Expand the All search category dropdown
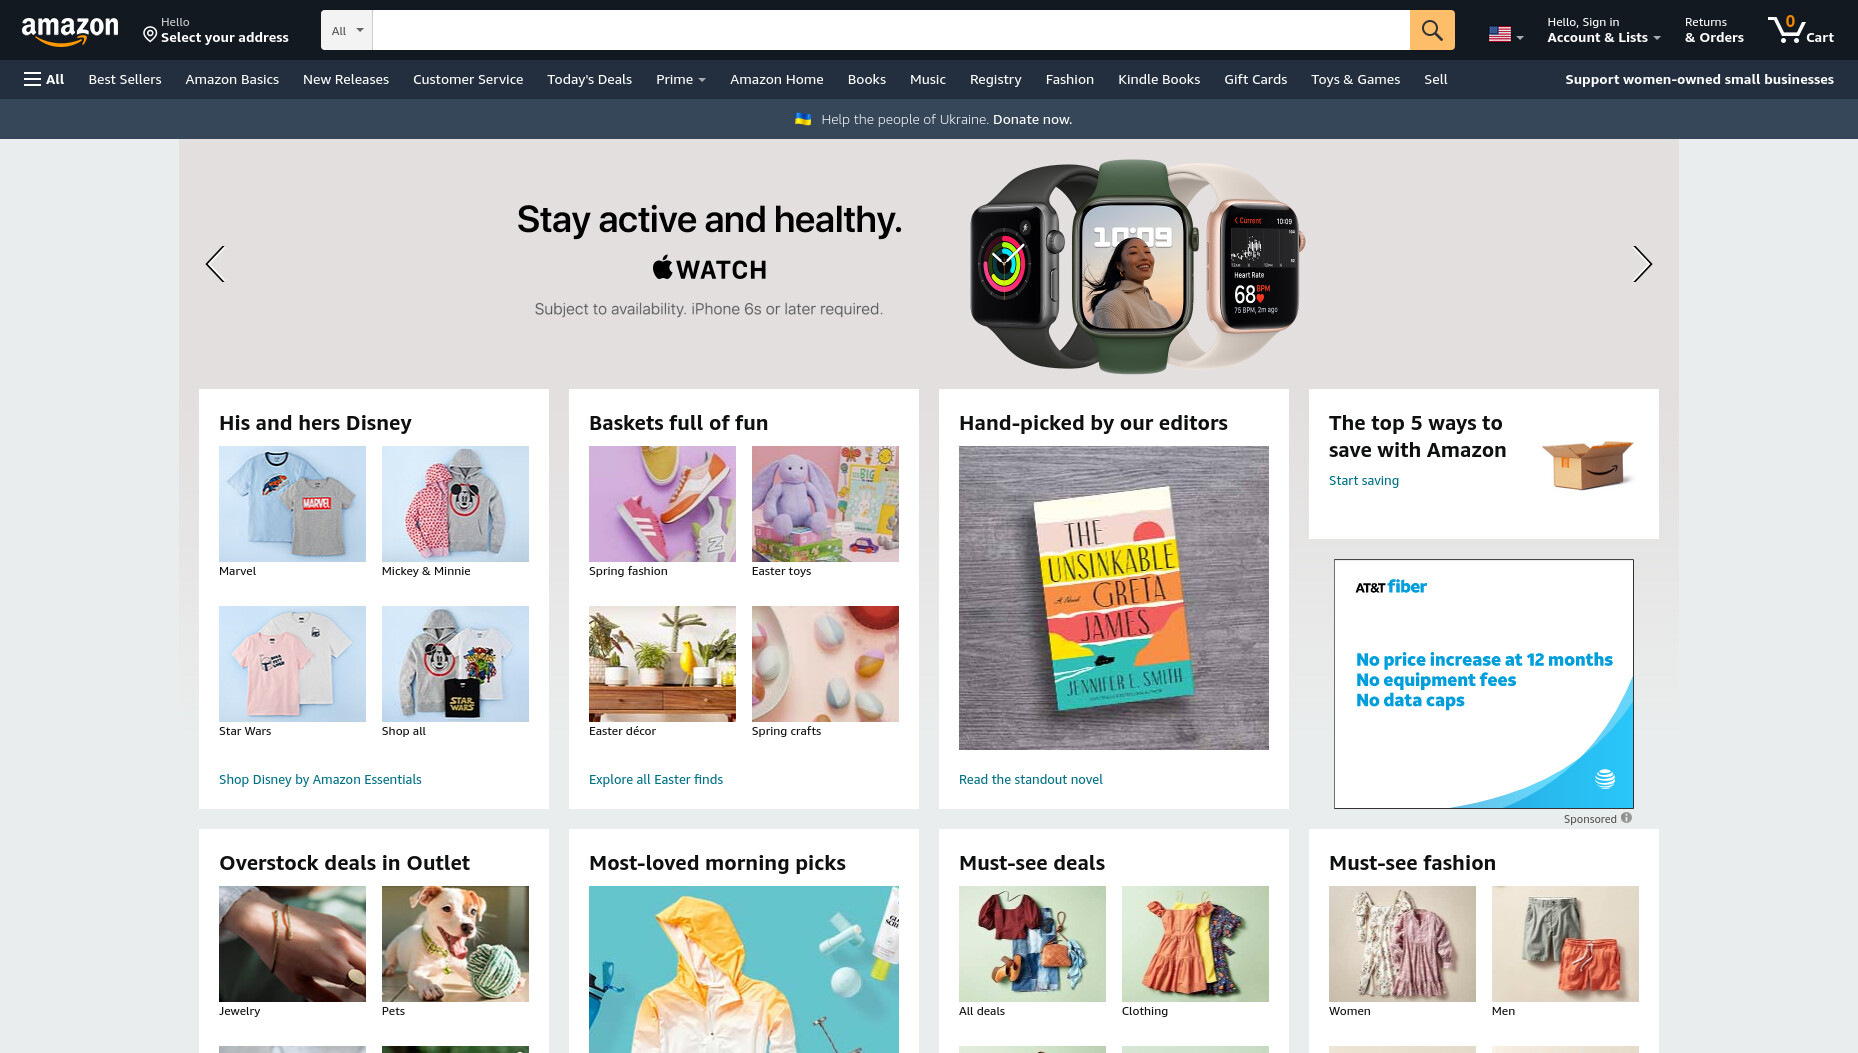Image resolution: width=1858 pixels, height=1053 pixels. point(347,30)
